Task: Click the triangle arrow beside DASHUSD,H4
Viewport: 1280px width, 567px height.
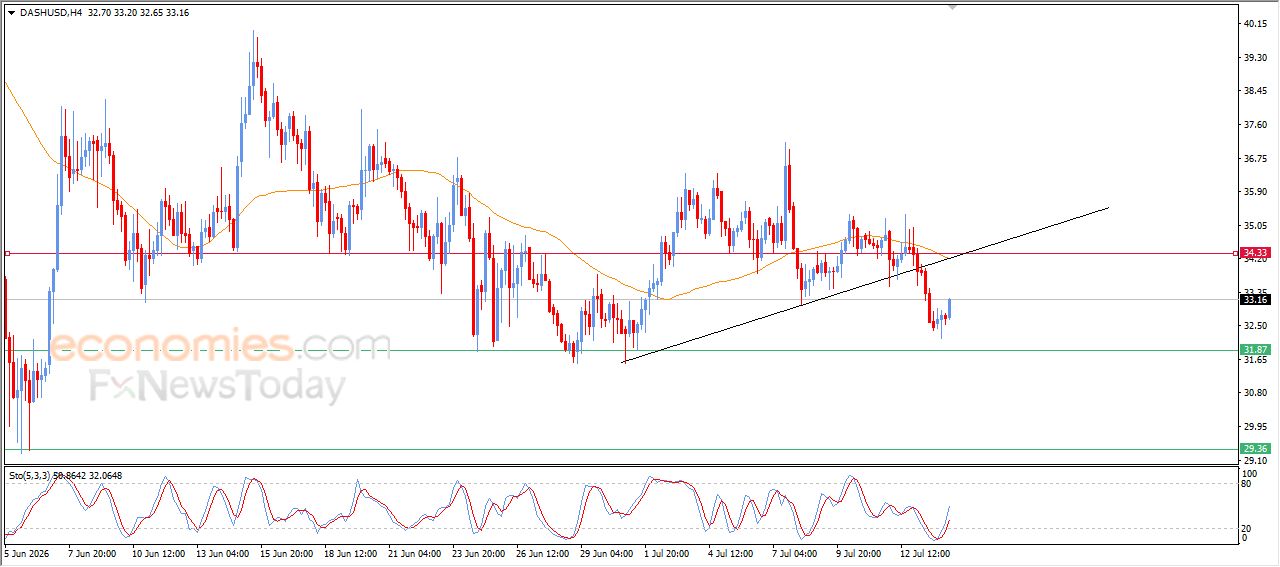Action: pyautogui.click(x=11, y=12)
